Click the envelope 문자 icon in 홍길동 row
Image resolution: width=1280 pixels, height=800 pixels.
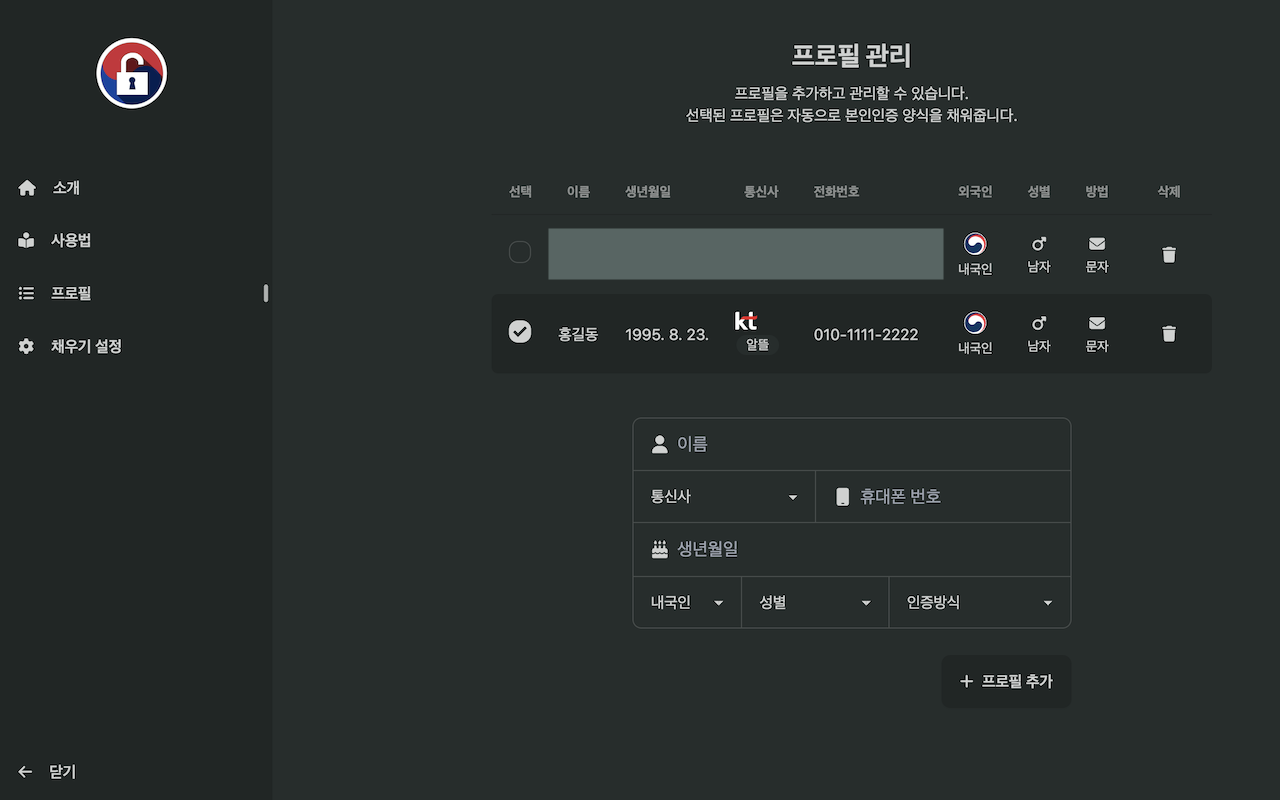pos(1097,324)
